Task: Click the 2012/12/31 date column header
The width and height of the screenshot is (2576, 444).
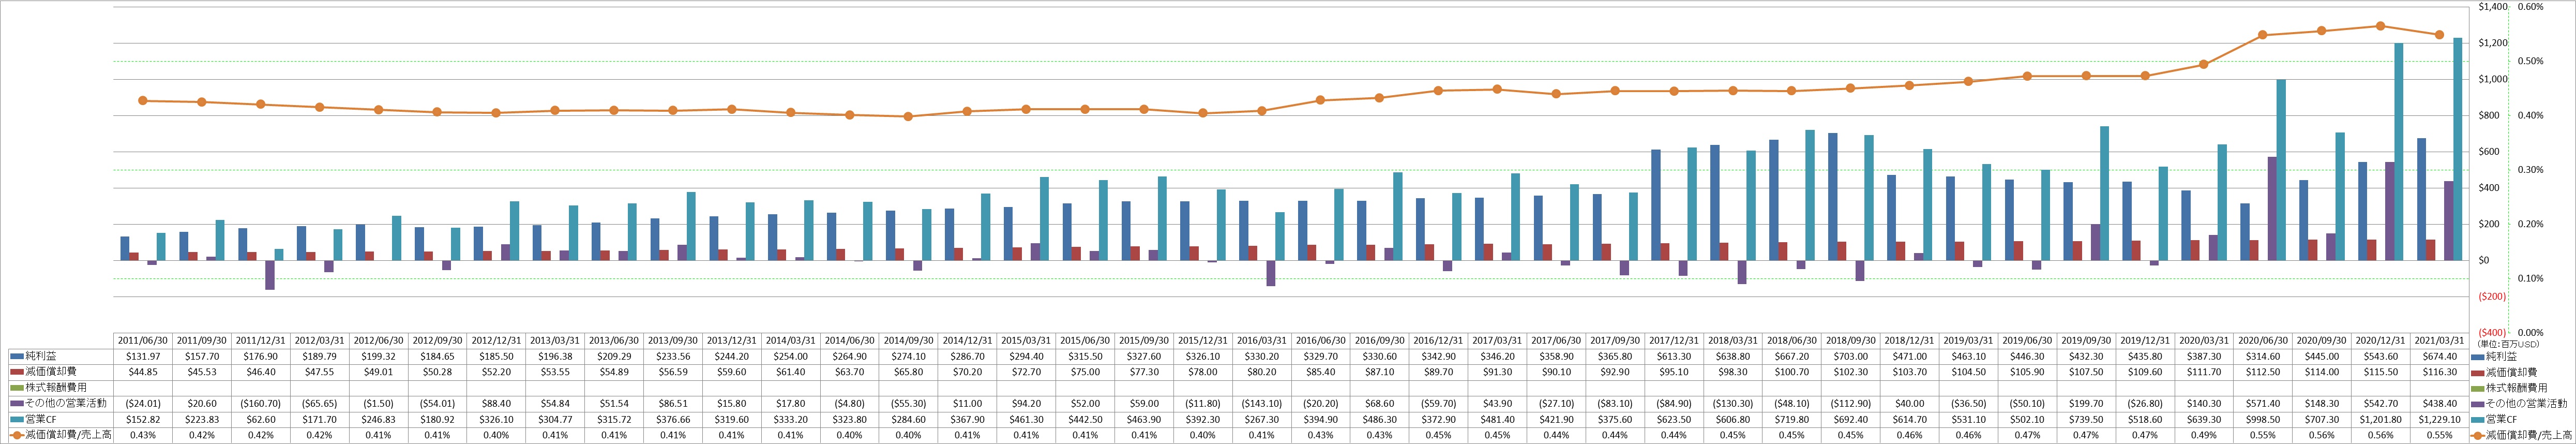Action: [496, 340]
